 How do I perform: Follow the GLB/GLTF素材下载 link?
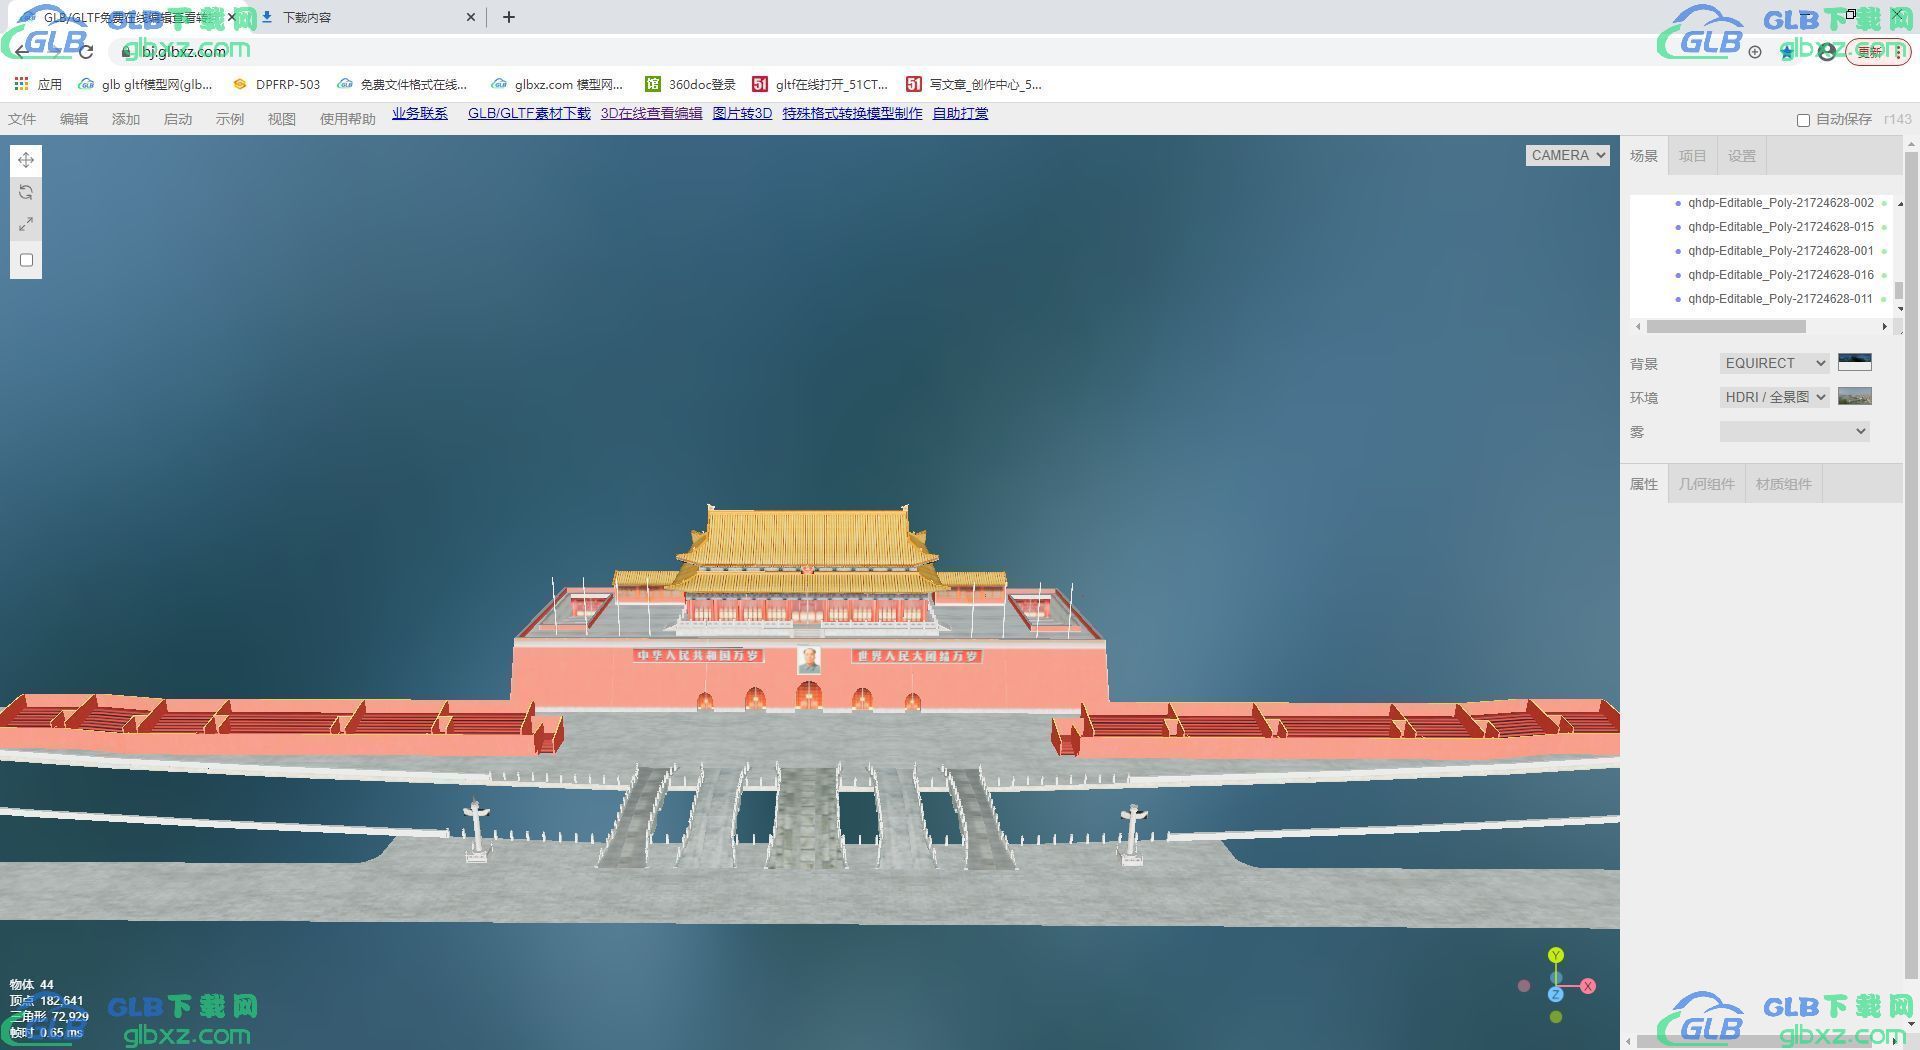click(529, 114)
